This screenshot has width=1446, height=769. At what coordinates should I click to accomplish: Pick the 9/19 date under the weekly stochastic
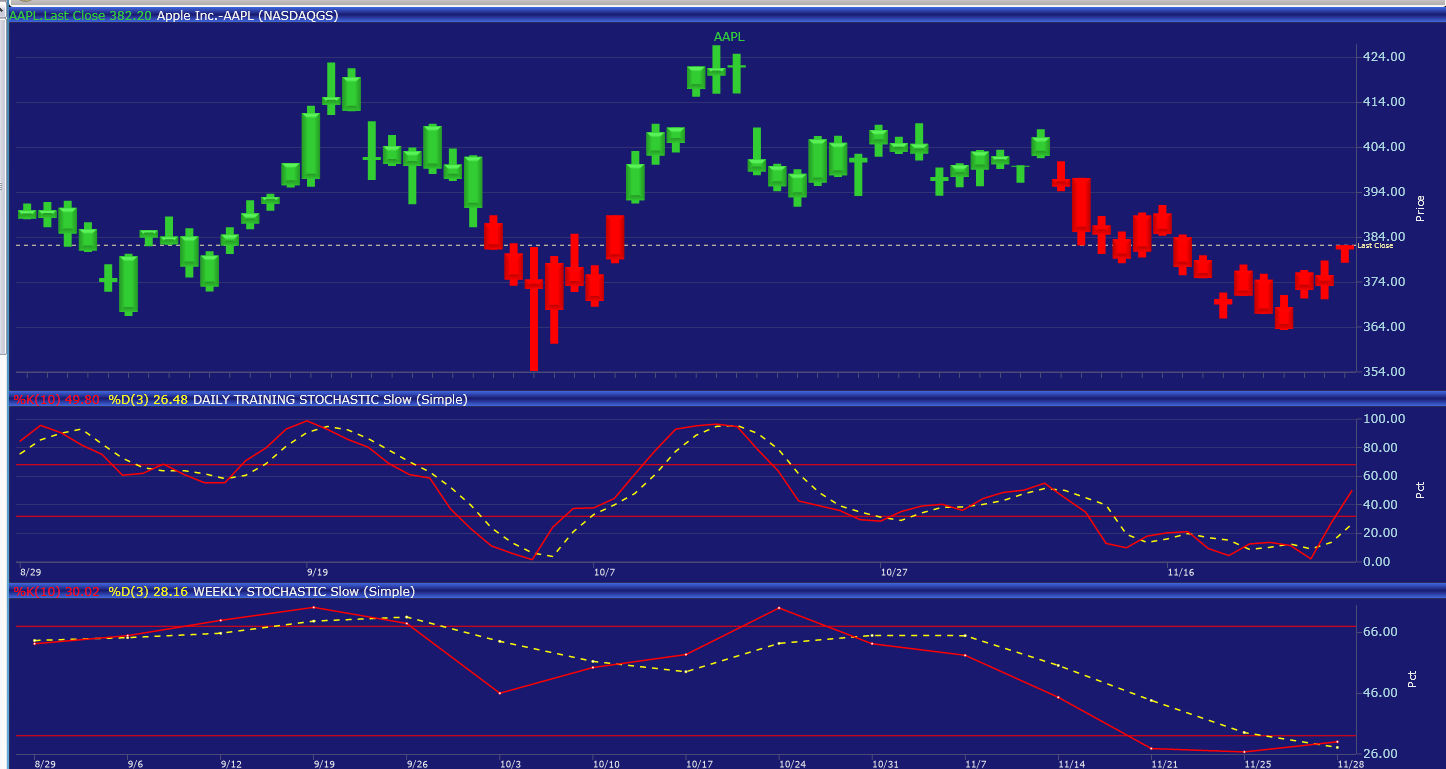323,764
